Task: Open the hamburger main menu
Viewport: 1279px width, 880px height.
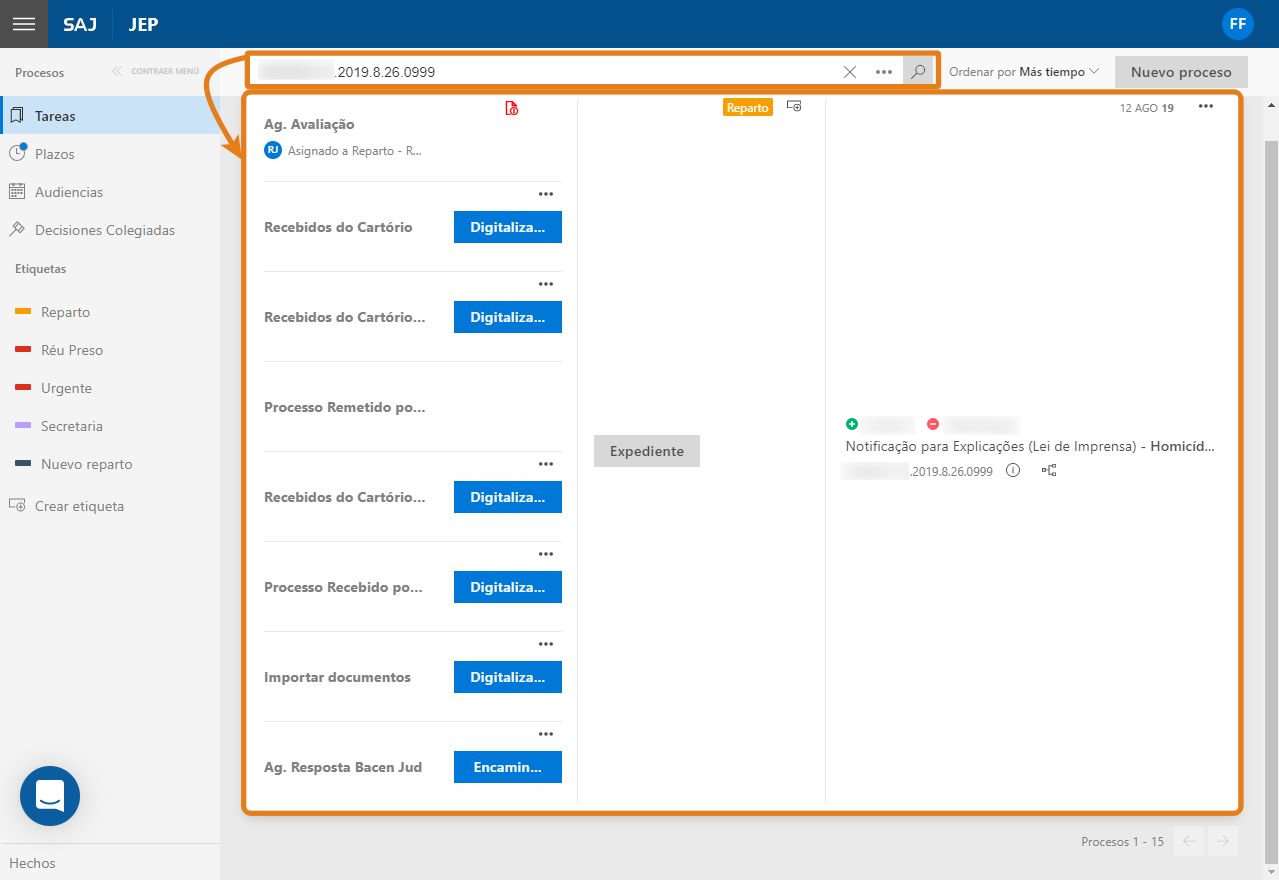Action: point(24,24)
